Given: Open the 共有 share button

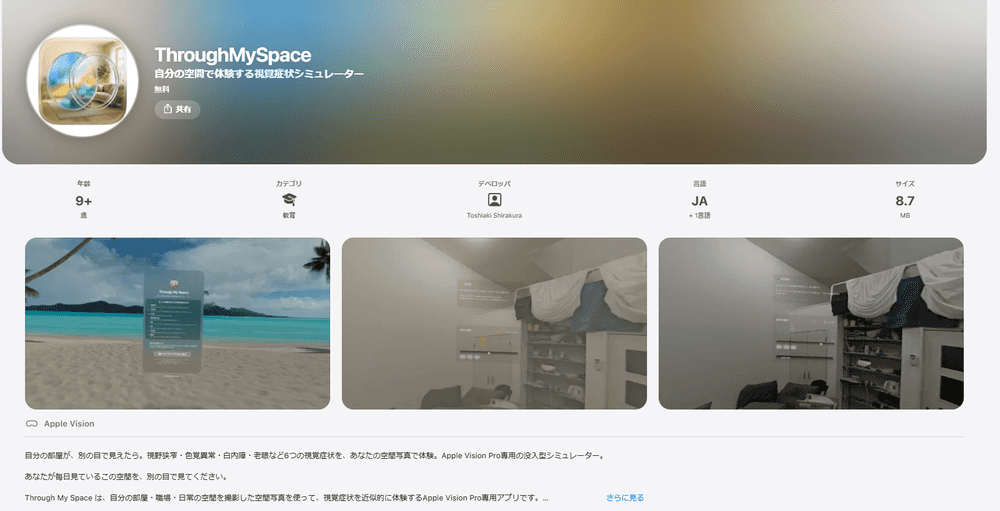Looking at the screenshot, I should pyautogui.click(x=177, y=109).
